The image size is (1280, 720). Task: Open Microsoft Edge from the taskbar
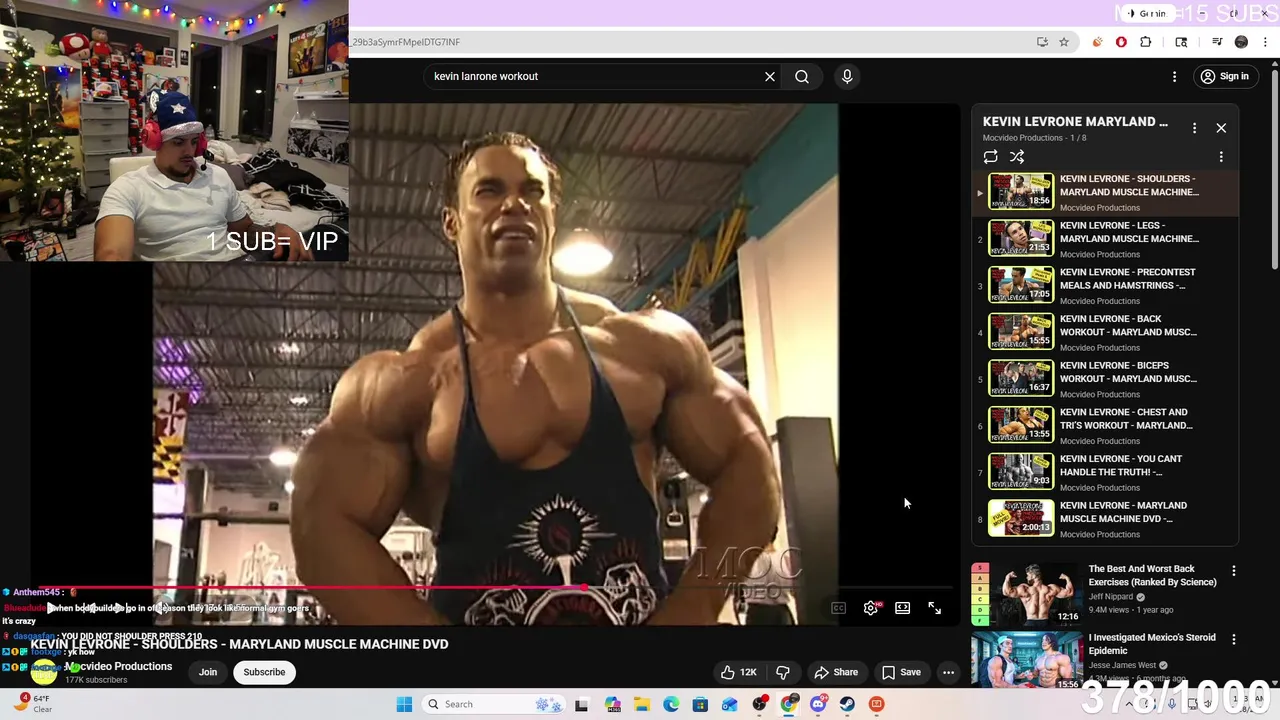click(671, 704)
